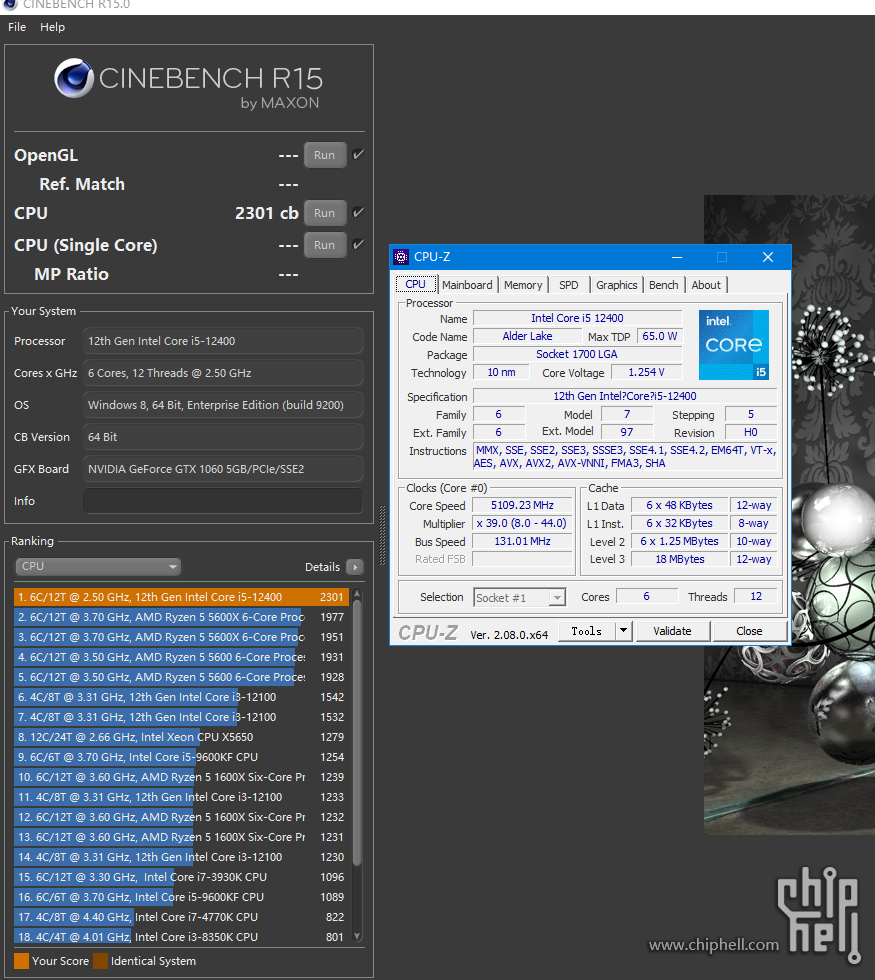Switch to the Bench tab in CPU-Z
The width and height of the screenshot is (875, 980).
point(663,285)
